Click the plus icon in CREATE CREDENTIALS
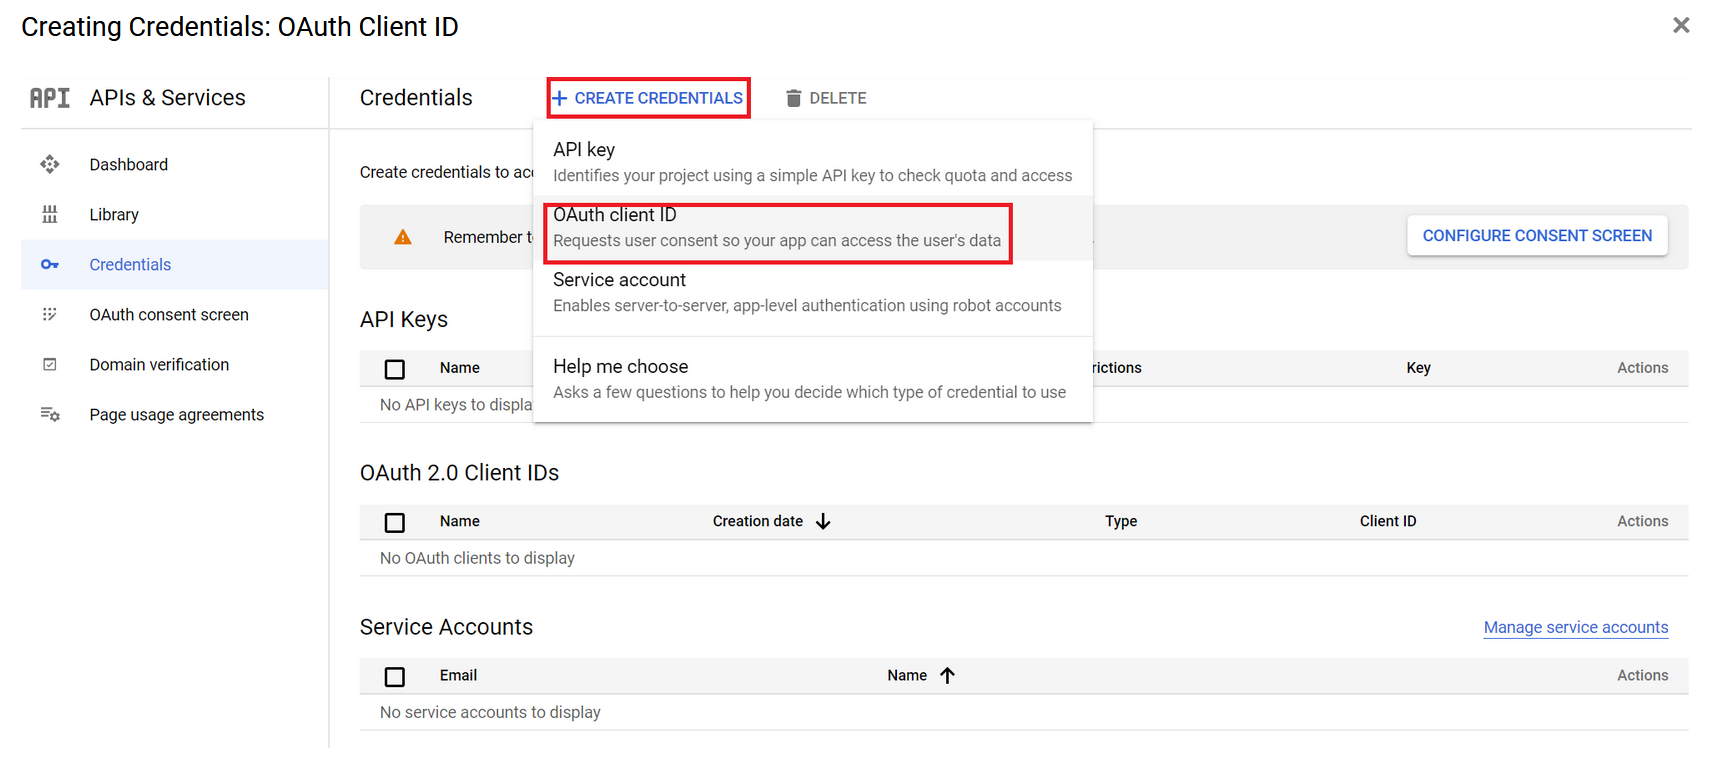 560,98
